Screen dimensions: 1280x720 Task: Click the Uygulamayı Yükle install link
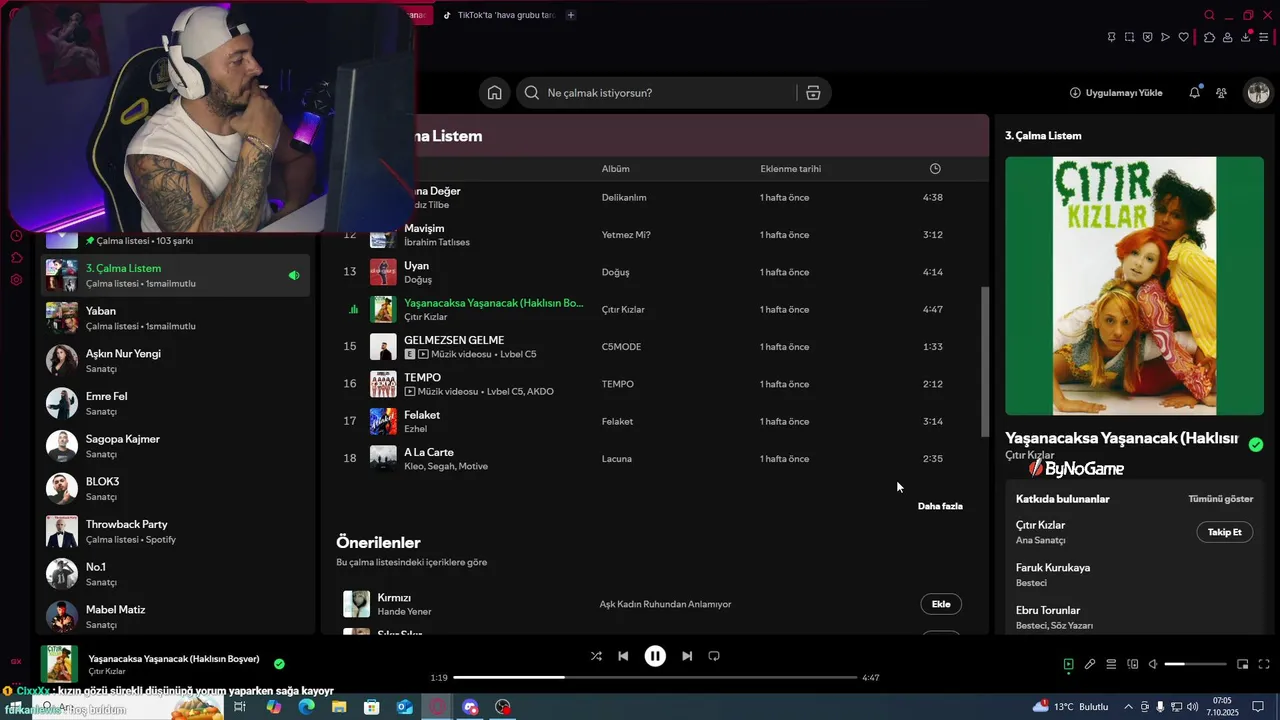click(1116, 93)
